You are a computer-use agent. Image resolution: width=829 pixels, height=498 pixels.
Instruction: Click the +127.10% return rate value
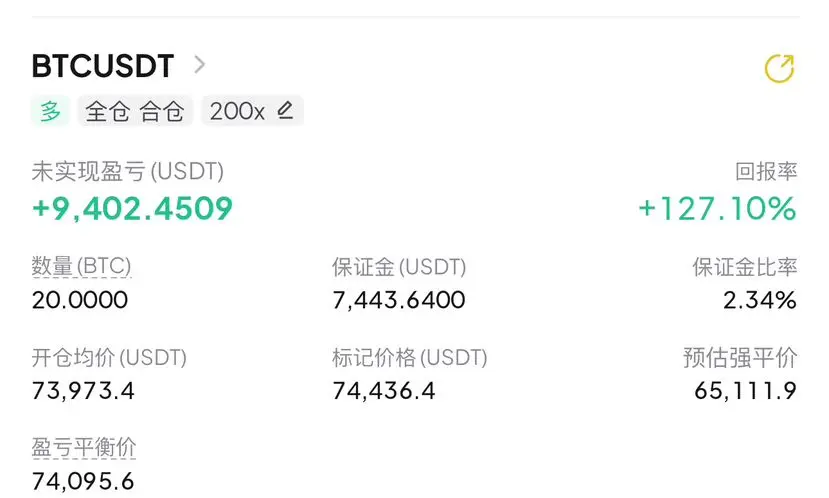(x=717, y=208)
